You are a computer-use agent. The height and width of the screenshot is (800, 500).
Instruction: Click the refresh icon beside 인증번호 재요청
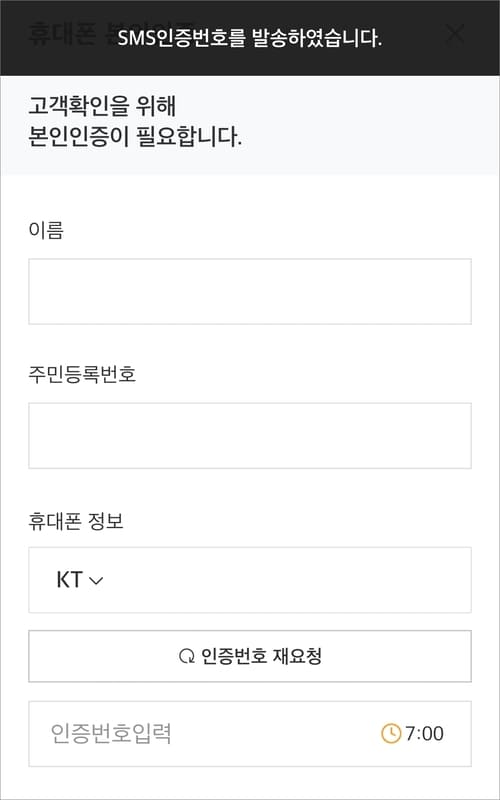pyautogui.click(x=187, y=656)
